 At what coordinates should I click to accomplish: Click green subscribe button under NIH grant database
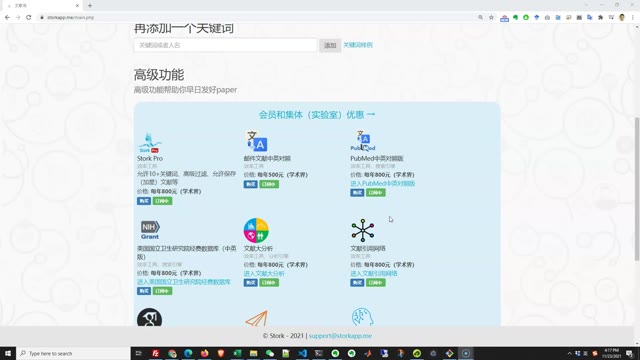(162, 291)
